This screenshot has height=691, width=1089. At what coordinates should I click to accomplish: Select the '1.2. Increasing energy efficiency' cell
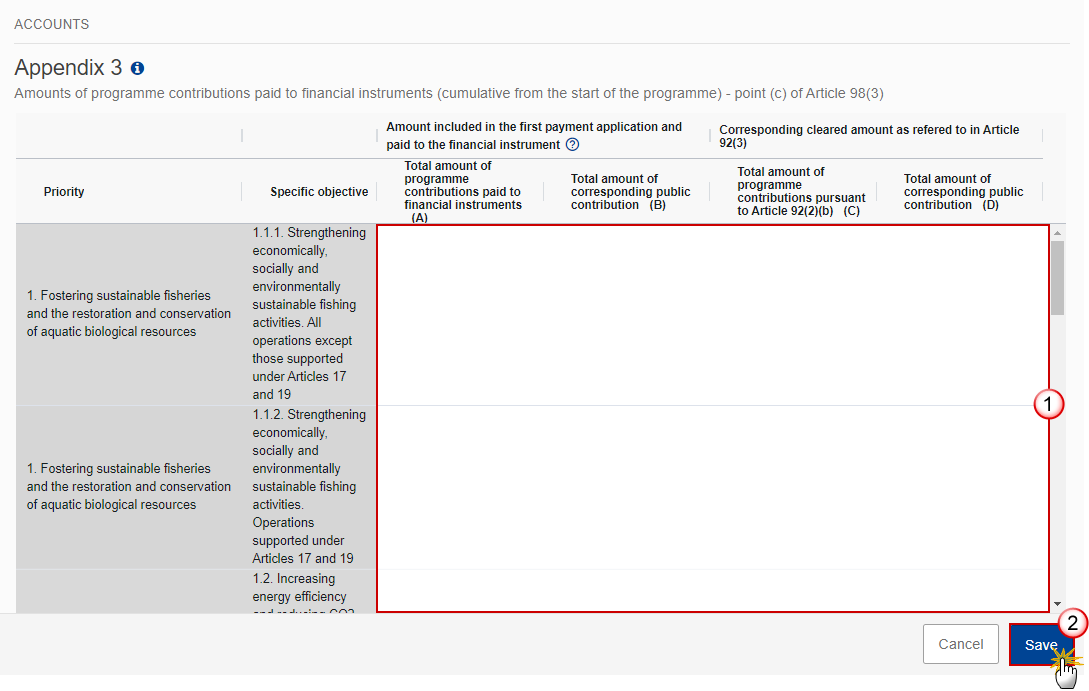click(x=309, y=592)
